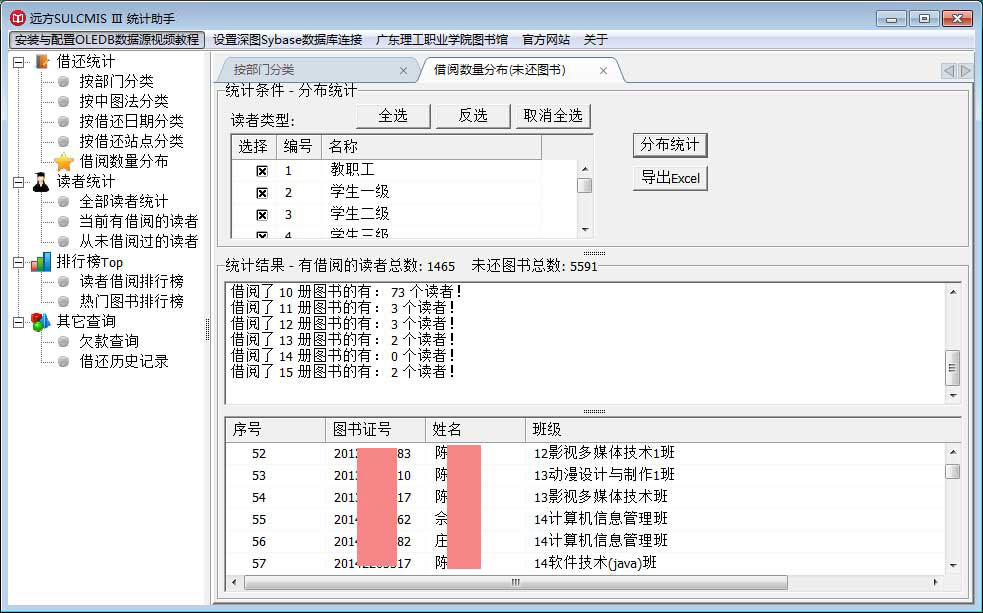Click the 读者统计 graduate person icon
Screen dimensions: 983x613
(x=41, y=182)
